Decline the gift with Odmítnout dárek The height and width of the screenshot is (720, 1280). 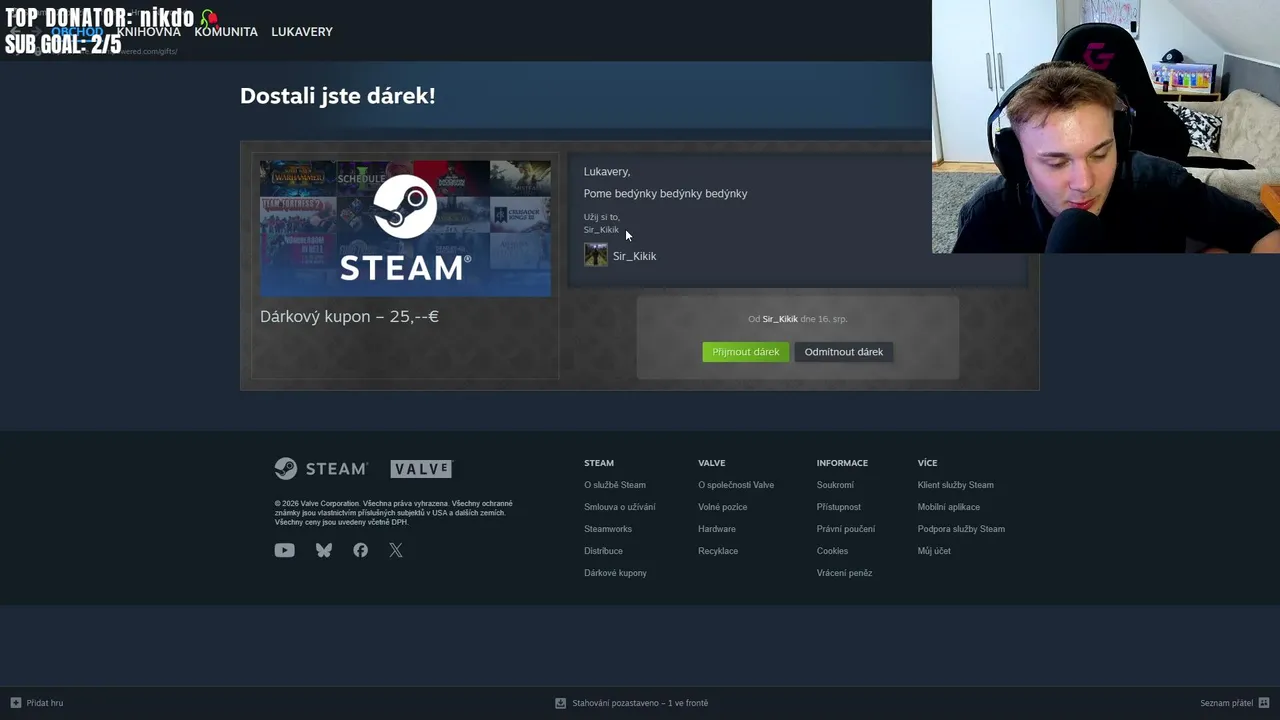coord(844,352)
